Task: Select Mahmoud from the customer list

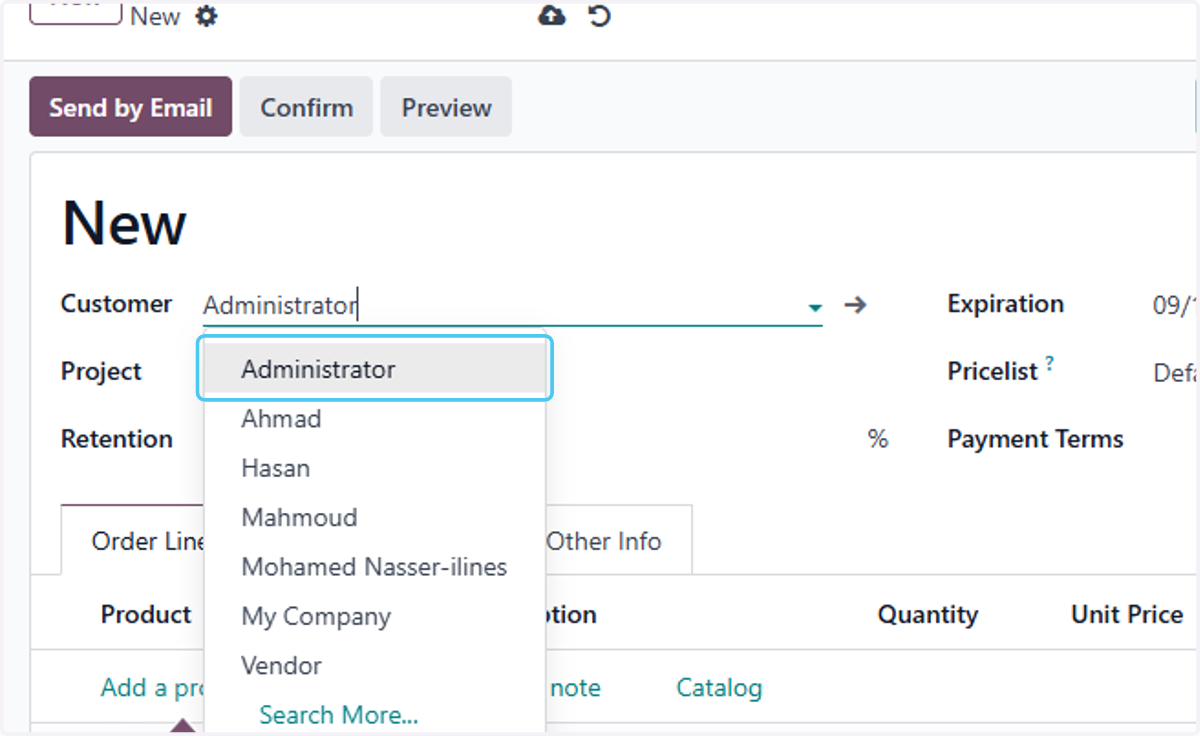Action: [376, 517]
